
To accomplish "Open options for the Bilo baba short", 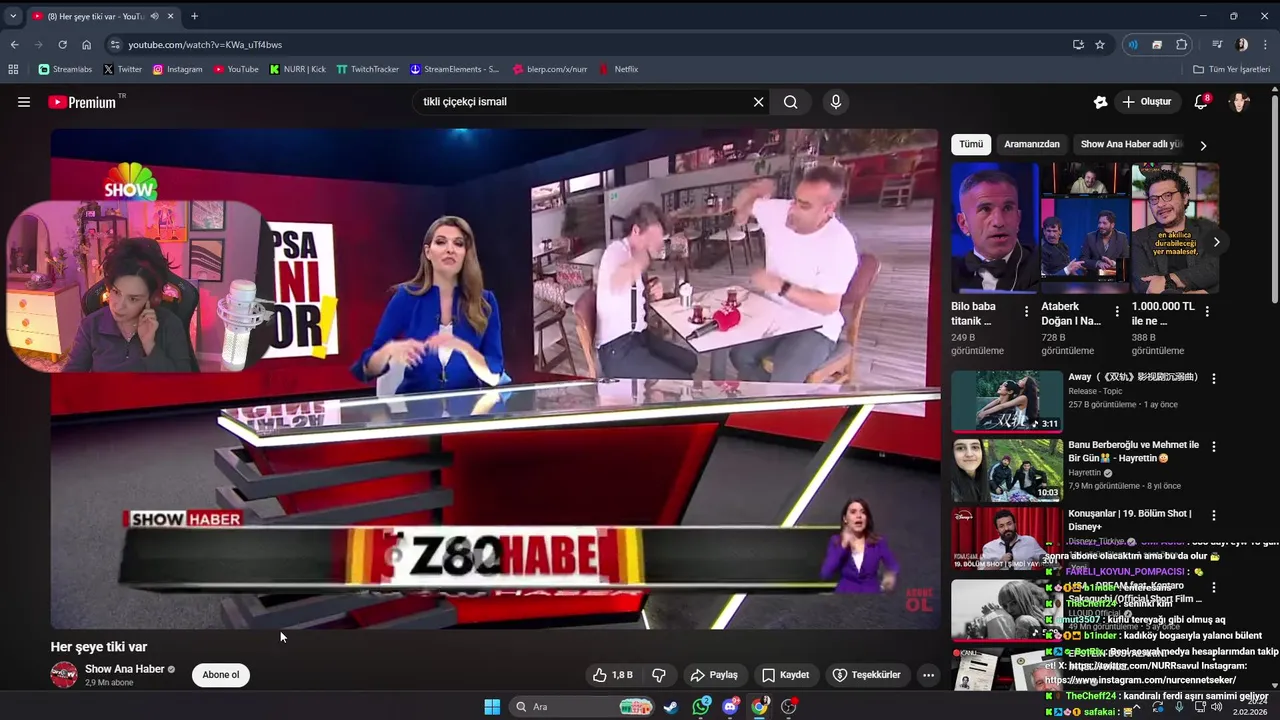I will coord(1026,312).
